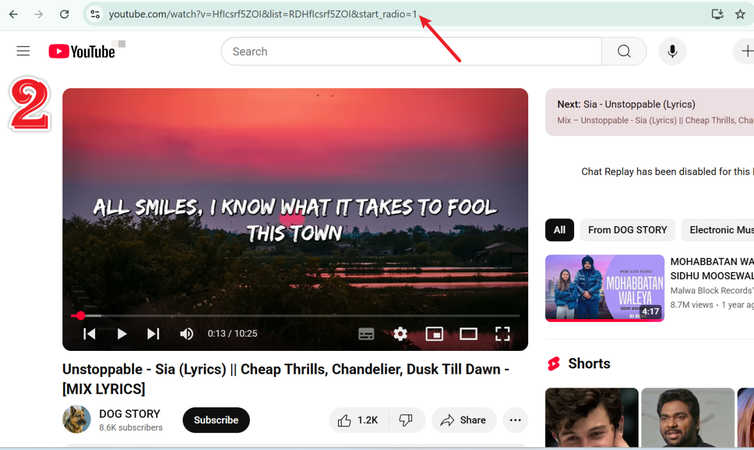The height and width of the screenshot is (450, 754).
Task: Select the From DOG STORY filter chip
Action: [x=627, y=230]
